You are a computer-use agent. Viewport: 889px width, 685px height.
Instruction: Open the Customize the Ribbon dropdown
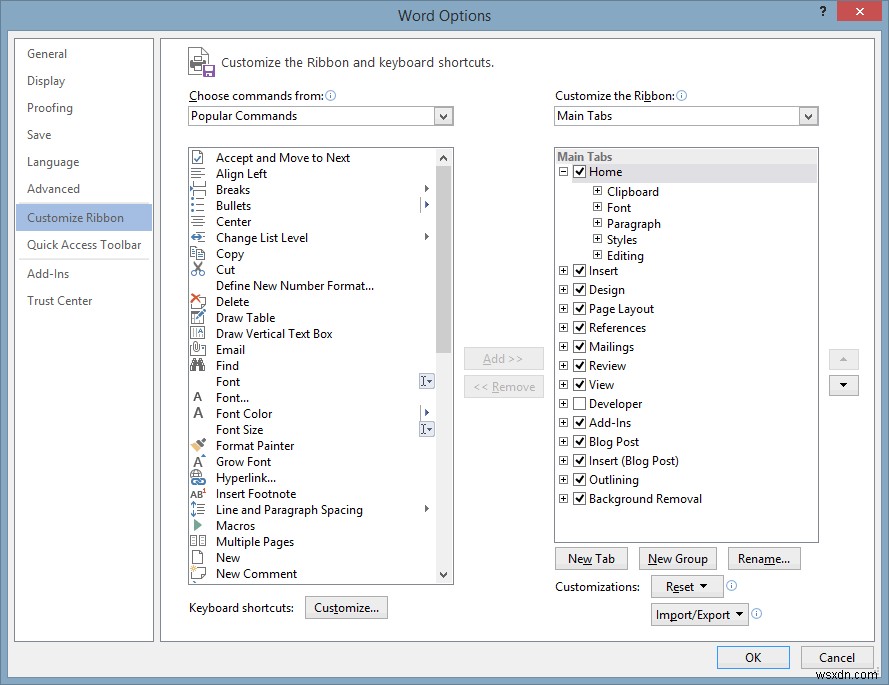click(809, 116)
